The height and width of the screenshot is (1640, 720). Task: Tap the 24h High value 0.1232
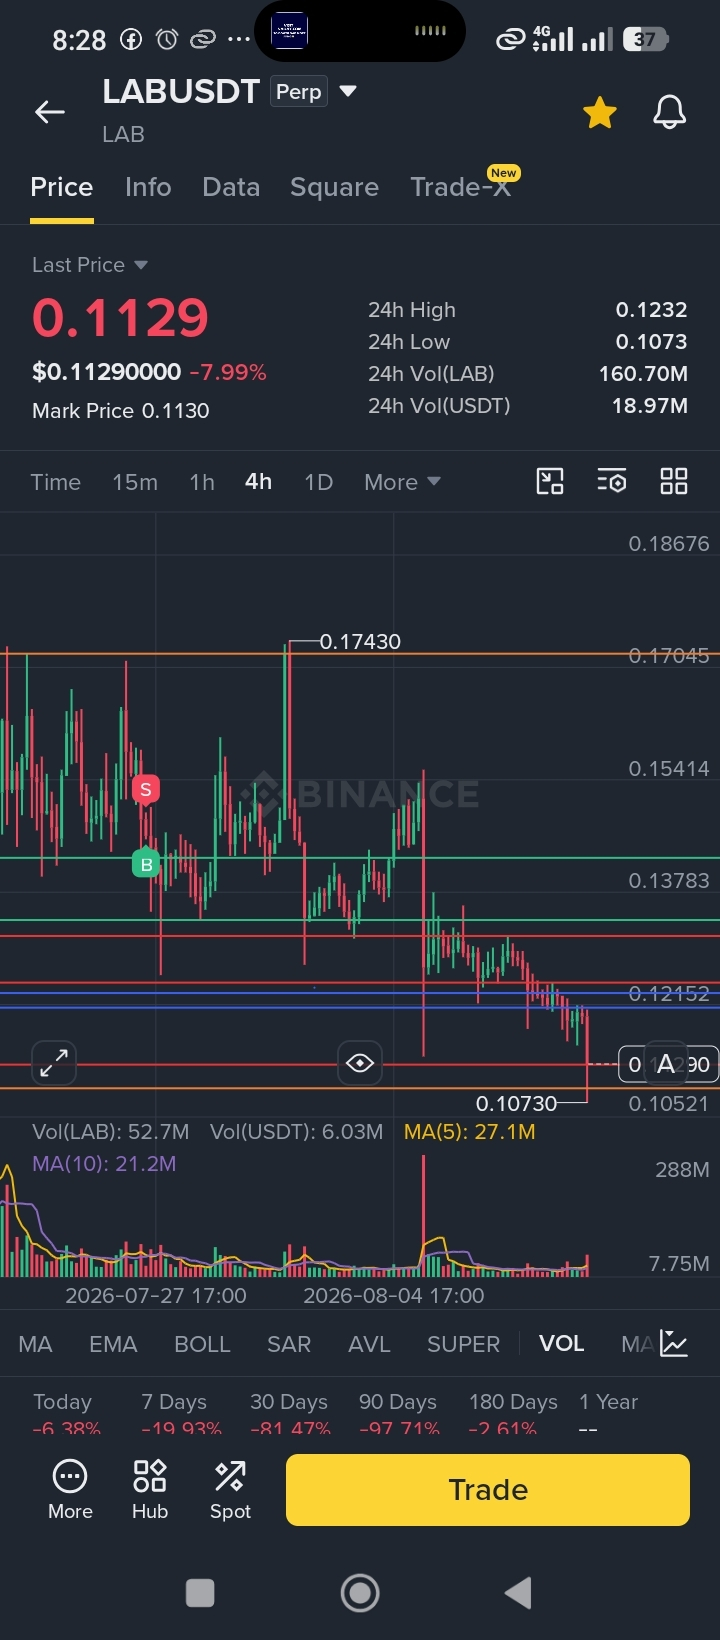pyautogui.click(x=651, y=310)
